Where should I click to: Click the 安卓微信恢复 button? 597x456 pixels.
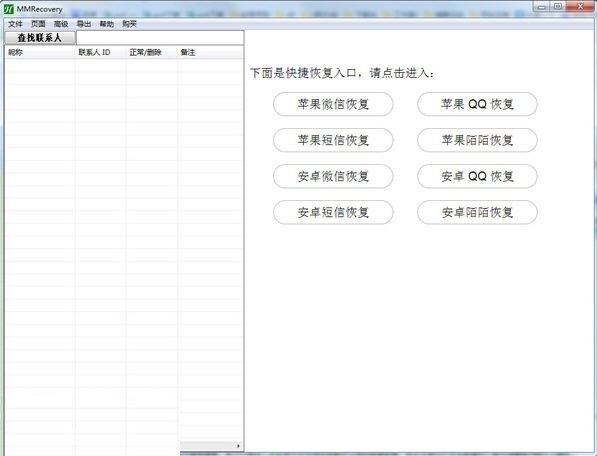coord(333,176)
